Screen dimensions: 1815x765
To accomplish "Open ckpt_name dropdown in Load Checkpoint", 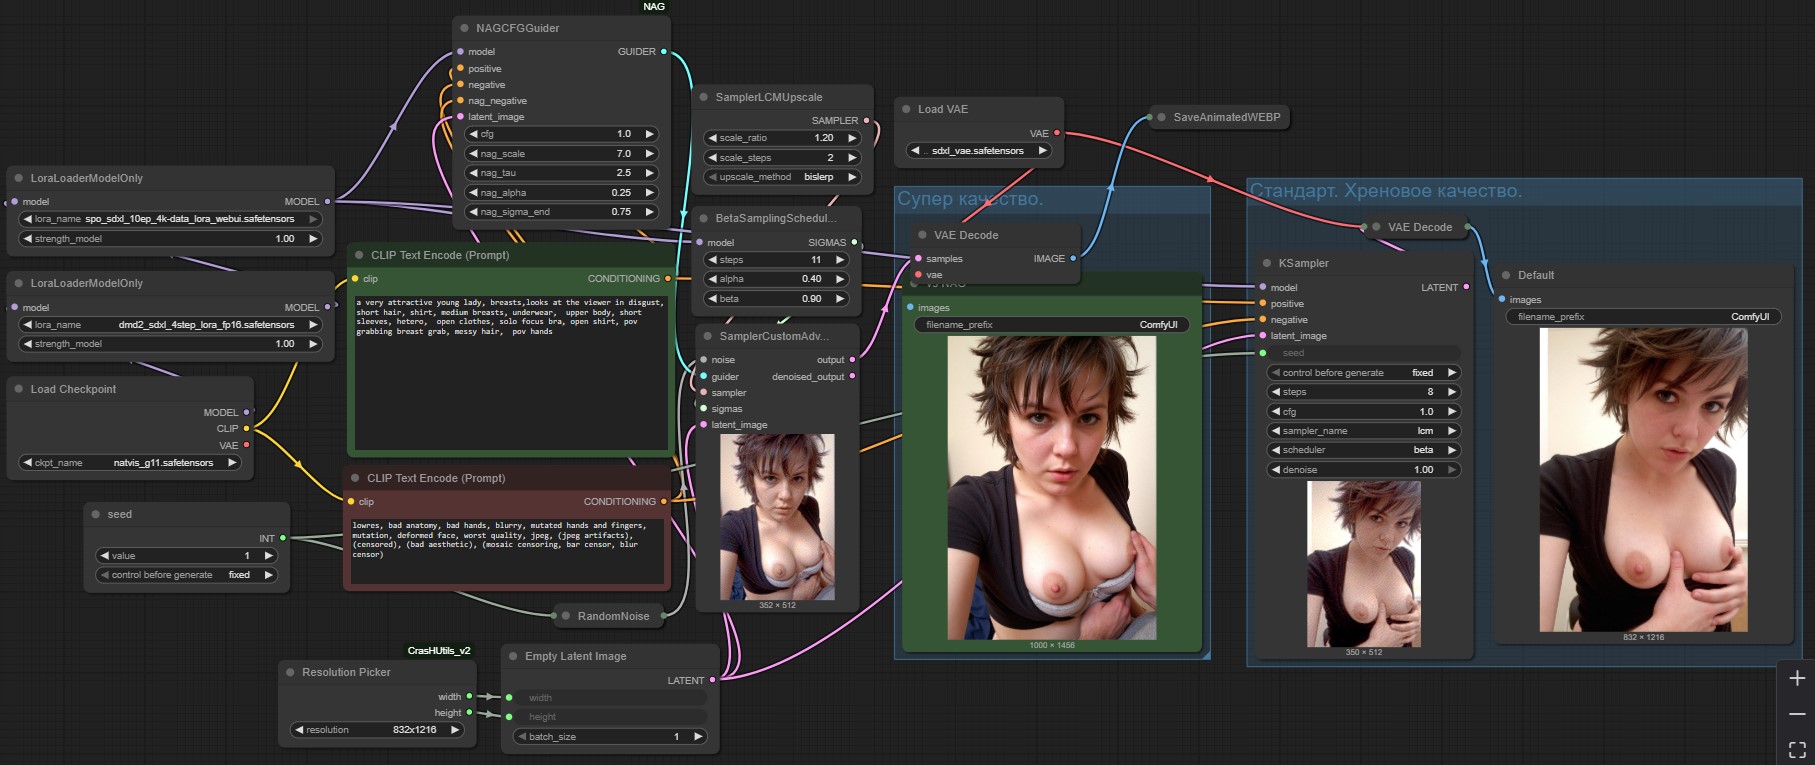I will 130,463.
